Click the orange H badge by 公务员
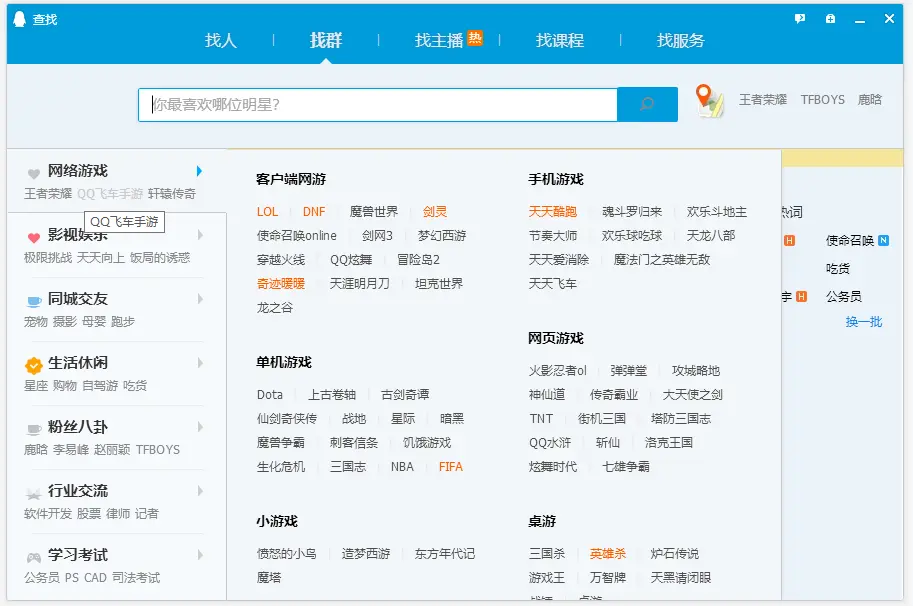The image size is (913, 606). (x=801, y=296)
